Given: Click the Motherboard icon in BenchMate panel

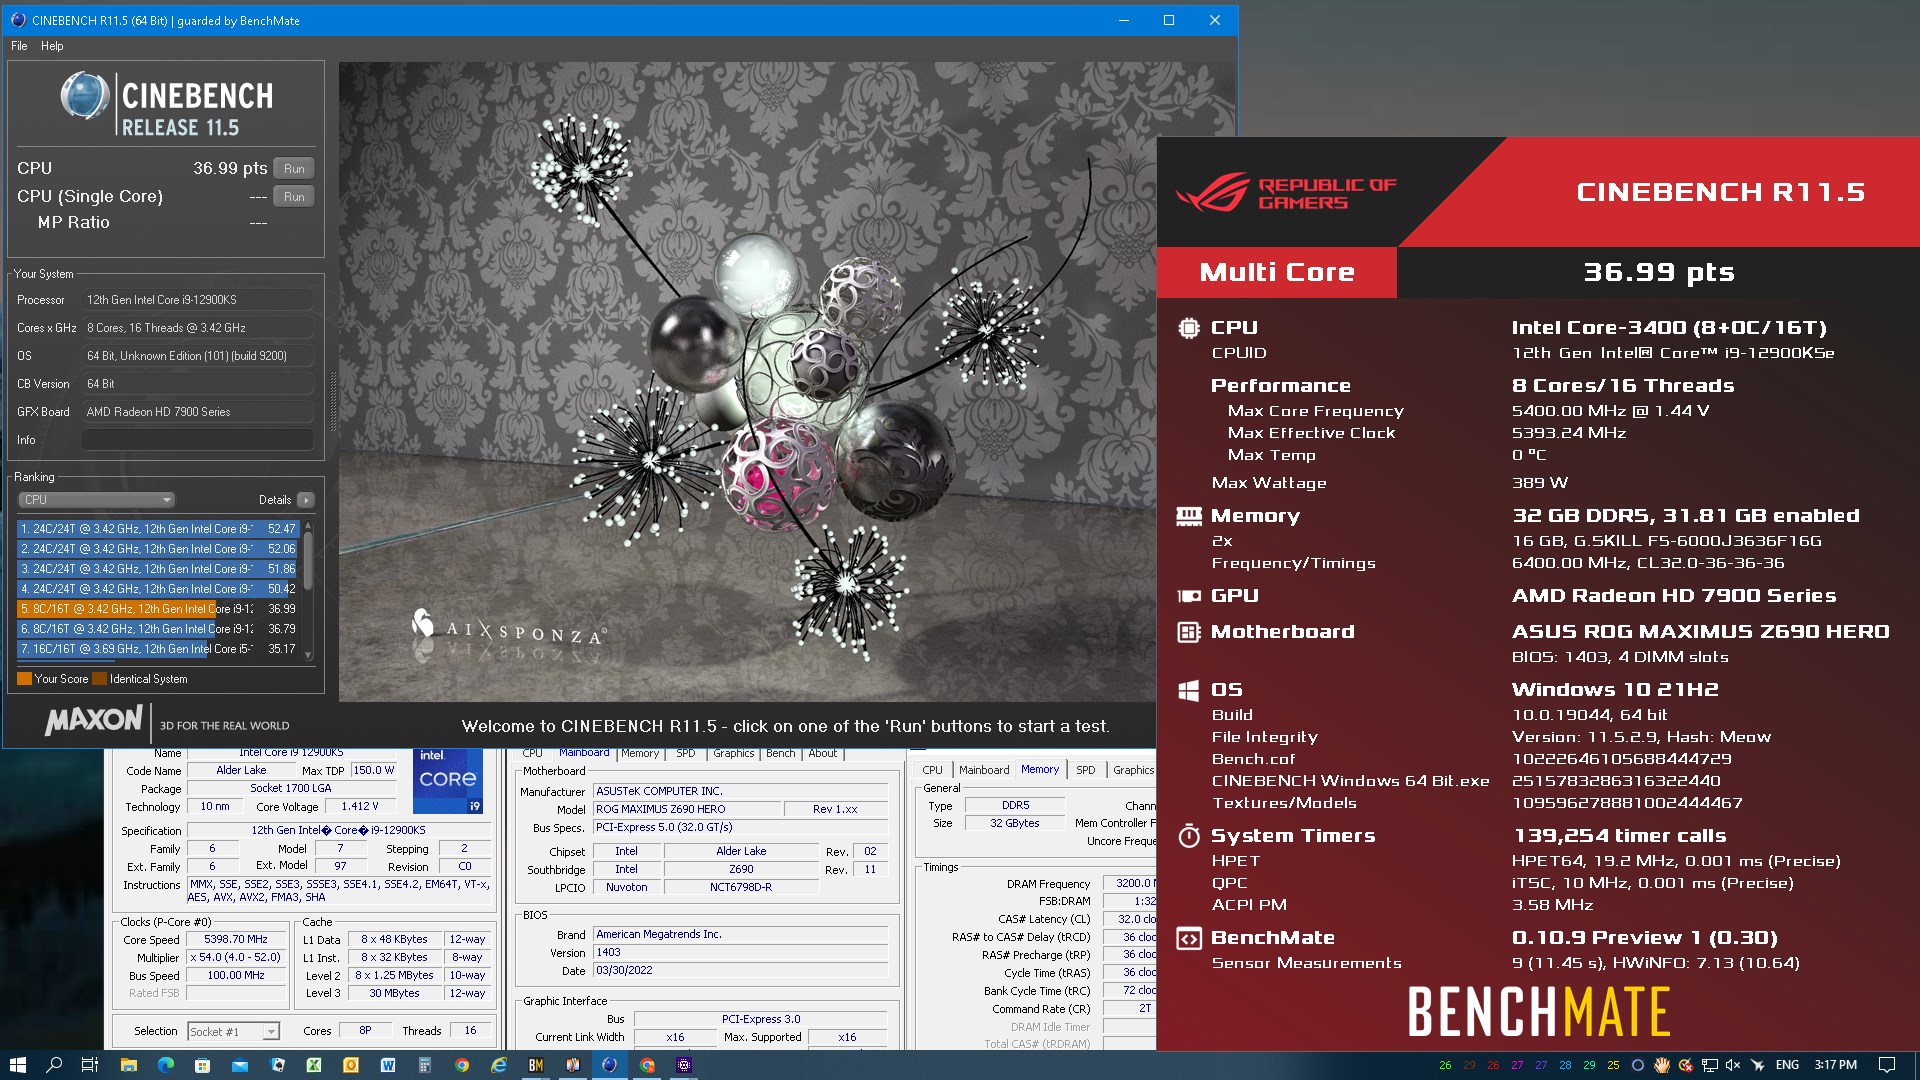Looking at the screenshot, I should point(1188,632).
